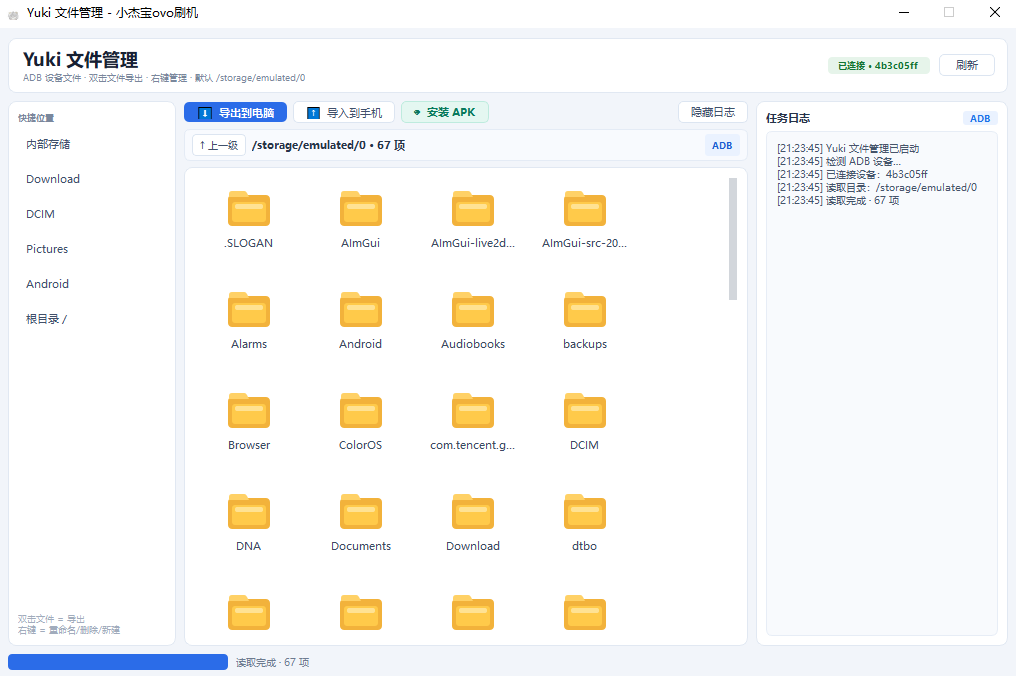Click the 导入到手机 import button
This screenshot has width=1016, height=676.
point(344,113)
